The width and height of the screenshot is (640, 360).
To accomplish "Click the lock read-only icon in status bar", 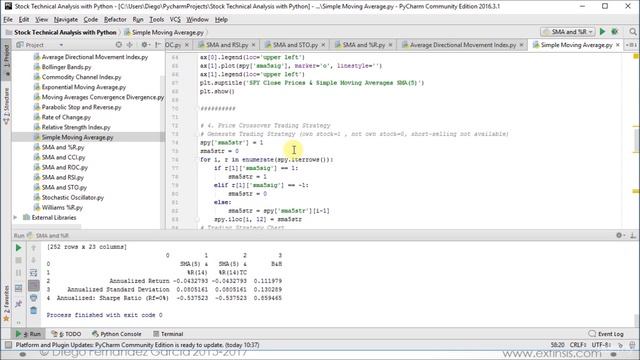I will pyautogui.click(x=620, y=345).
